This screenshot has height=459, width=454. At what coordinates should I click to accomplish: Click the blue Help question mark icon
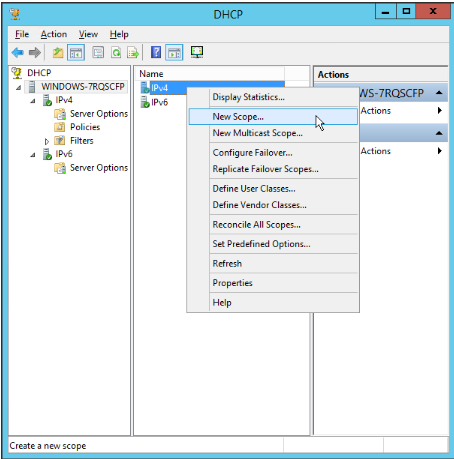click(156, 52)
